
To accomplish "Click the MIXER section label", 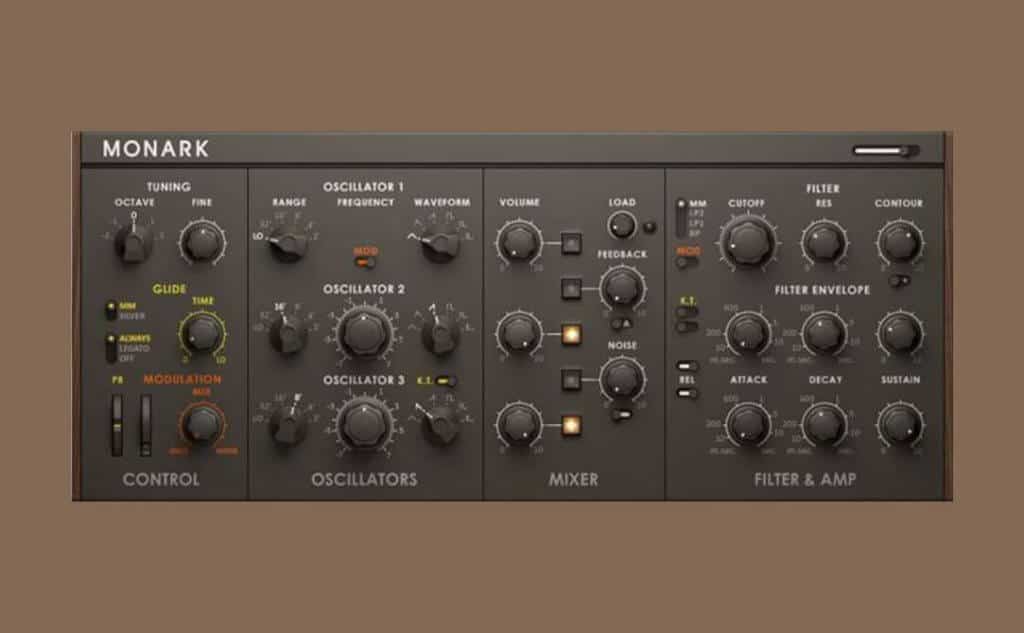I will point(573,479).
